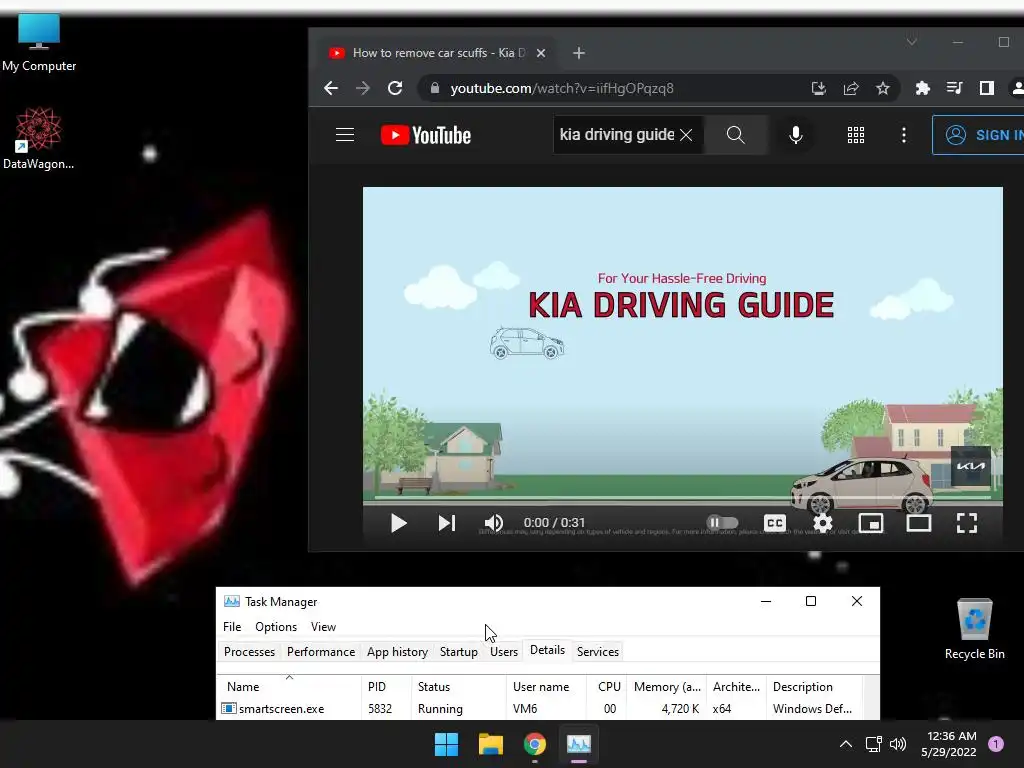Switch to theater mode
The width and height of the screenshot is (1024, 768).
[x=919, y=523]
